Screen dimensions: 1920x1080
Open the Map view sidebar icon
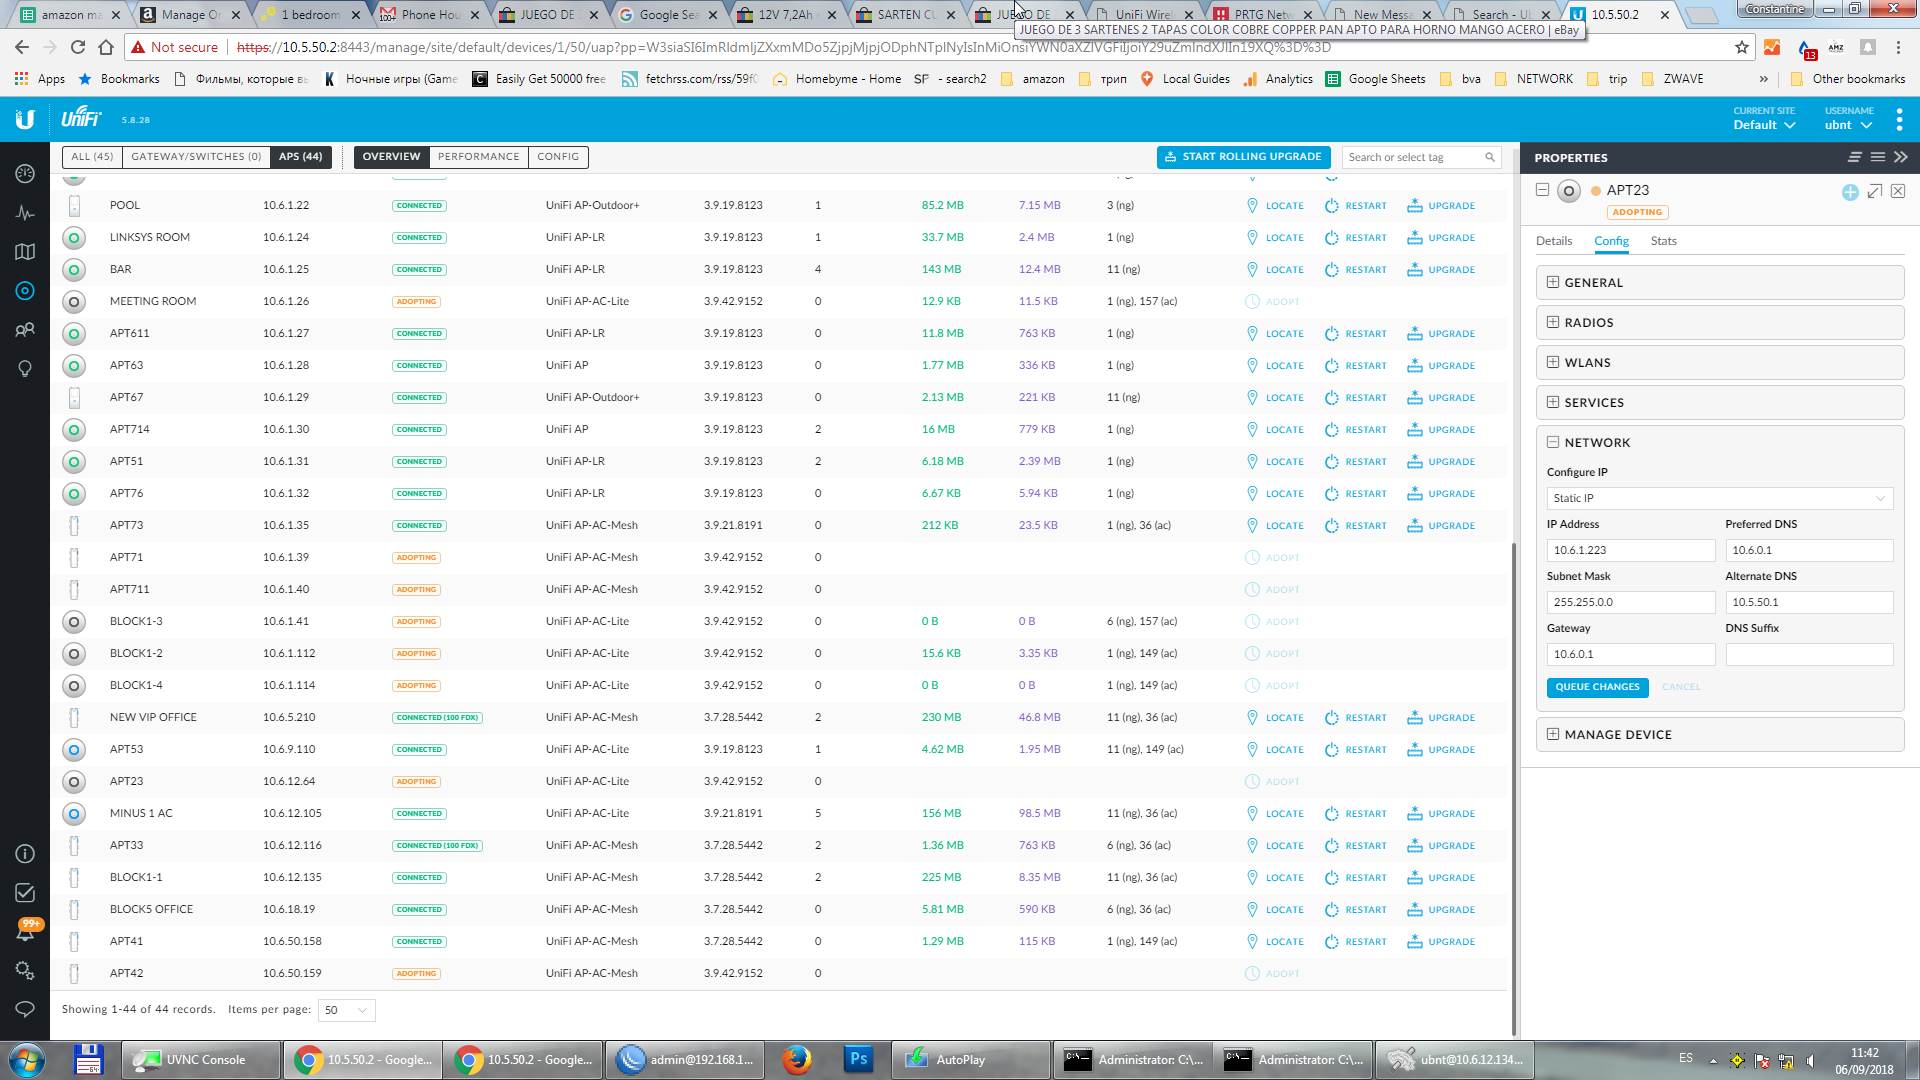[25, 252]
